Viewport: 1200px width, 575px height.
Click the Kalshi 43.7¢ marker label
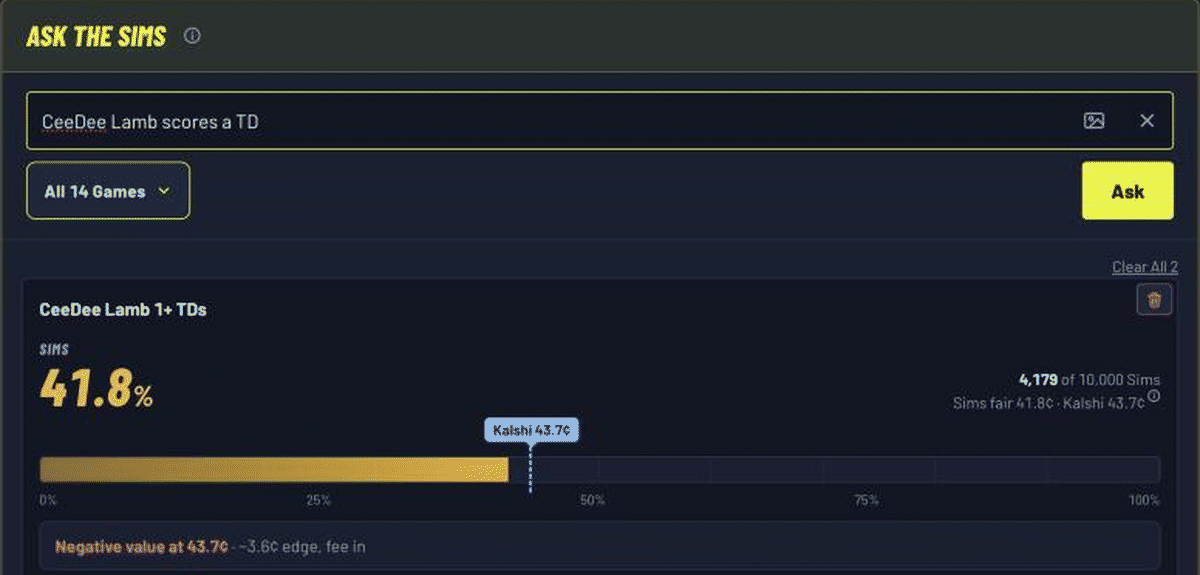click(x=531, y=430)
